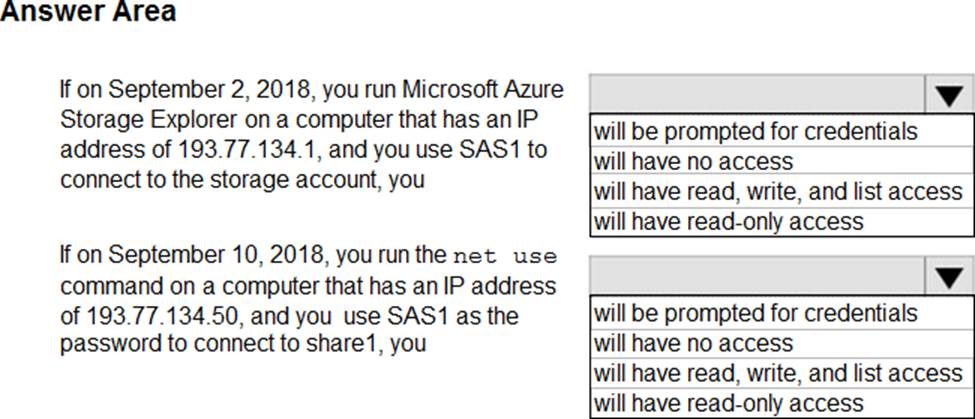
Task: Choose 'will have no access' in first list
Action: pos(782,162)
